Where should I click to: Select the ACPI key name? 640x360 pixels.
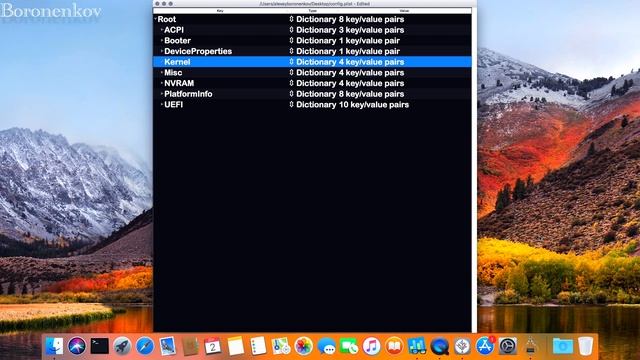(174, 30)
